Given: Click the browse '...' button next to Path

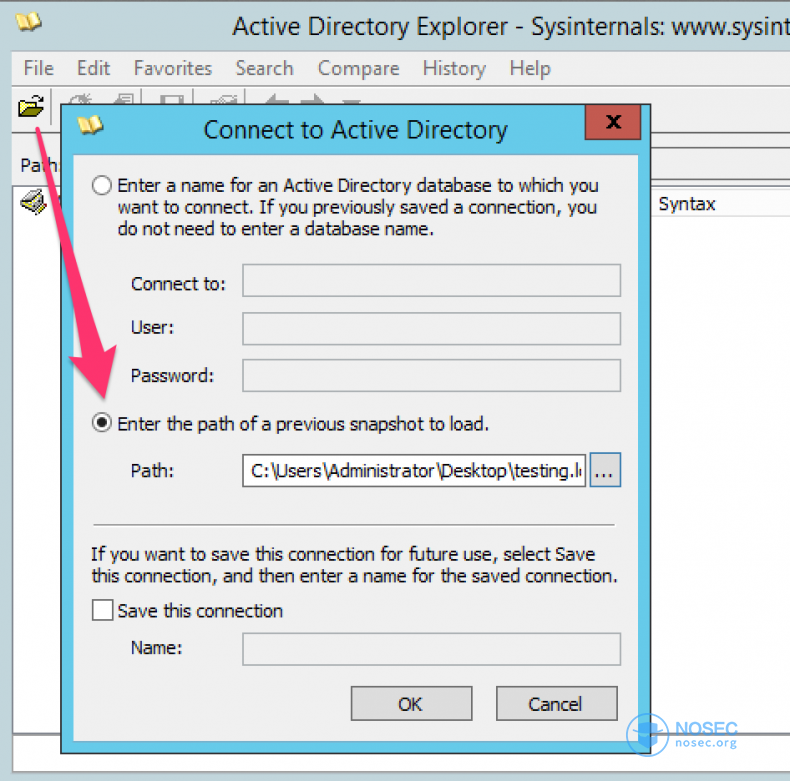Looking at the screenshot, I should coord(605,470).
